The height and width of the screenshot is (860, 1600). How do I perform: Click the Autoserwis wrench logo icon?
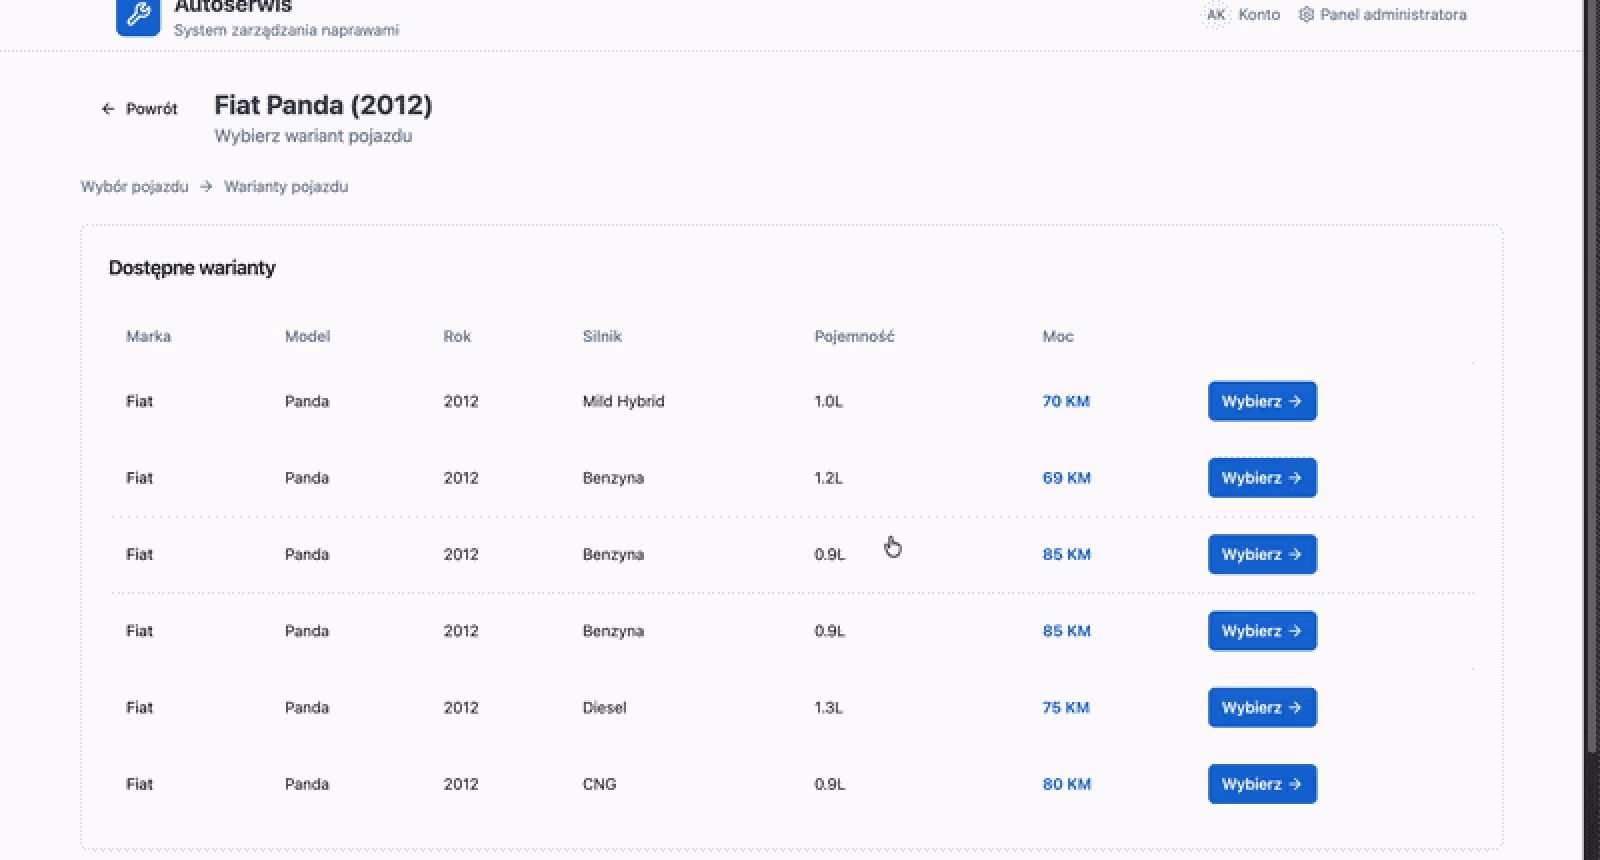coord(138,17)
